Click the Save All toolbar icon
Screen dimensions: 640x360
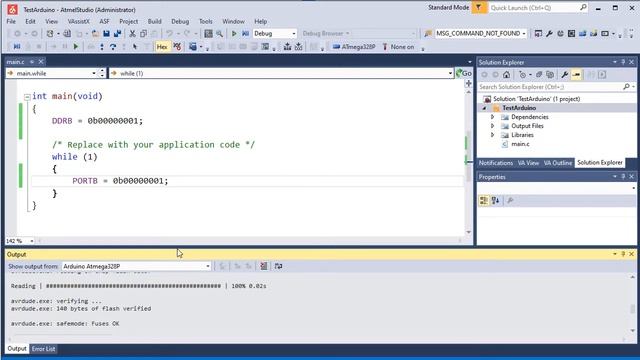click(x=117, y=33)
